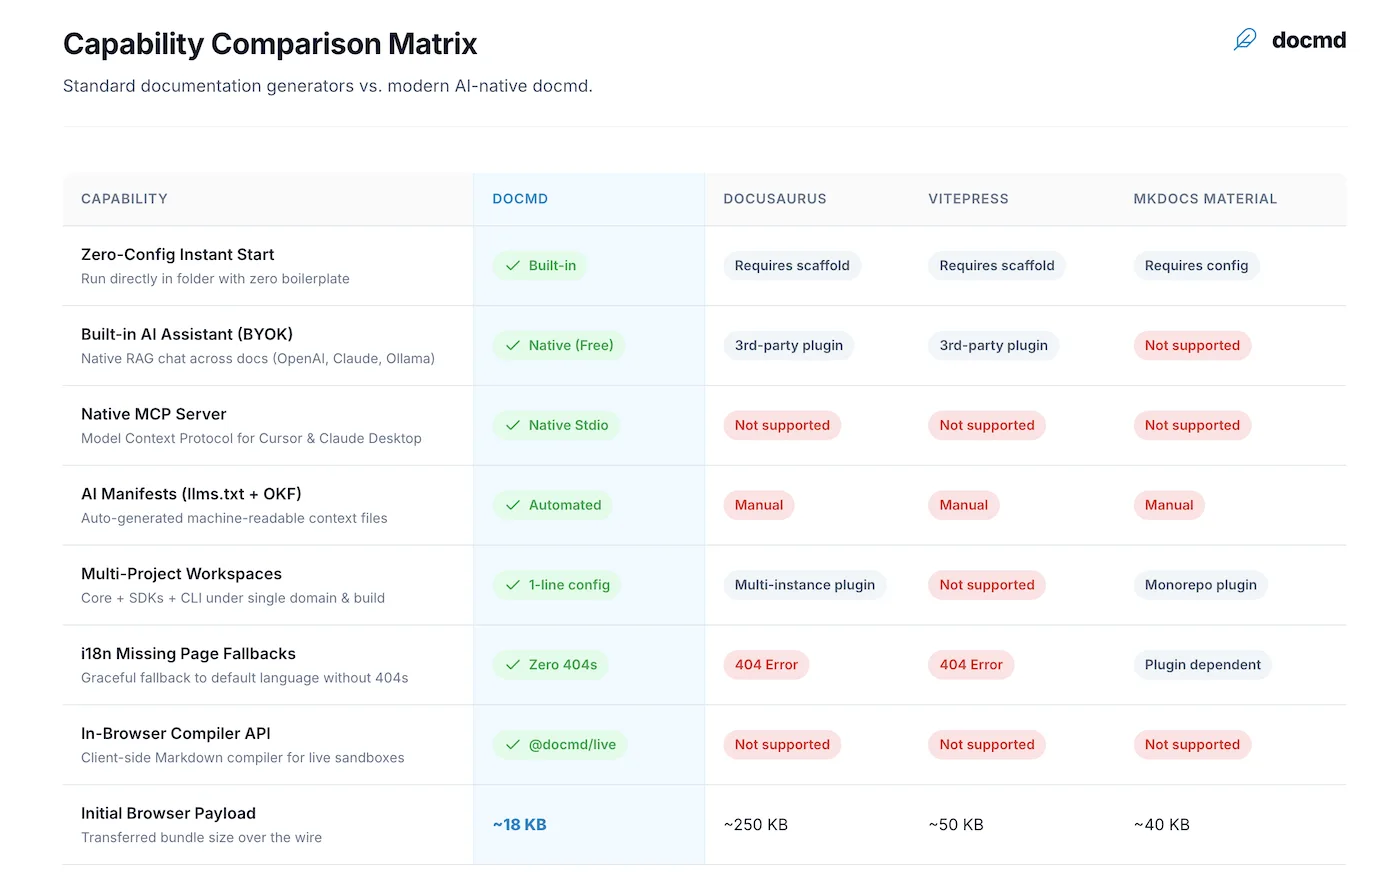The image size is (1400, 877).
Task: Click Vitepress 'Not supported' for Native MCP Server
Action: pos(987,426)
